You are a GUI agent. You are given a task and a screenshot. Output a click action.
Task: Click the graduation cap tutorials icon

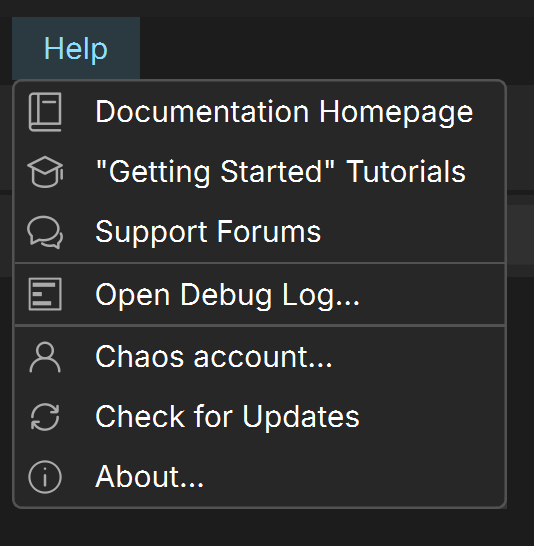coord(45,172)
